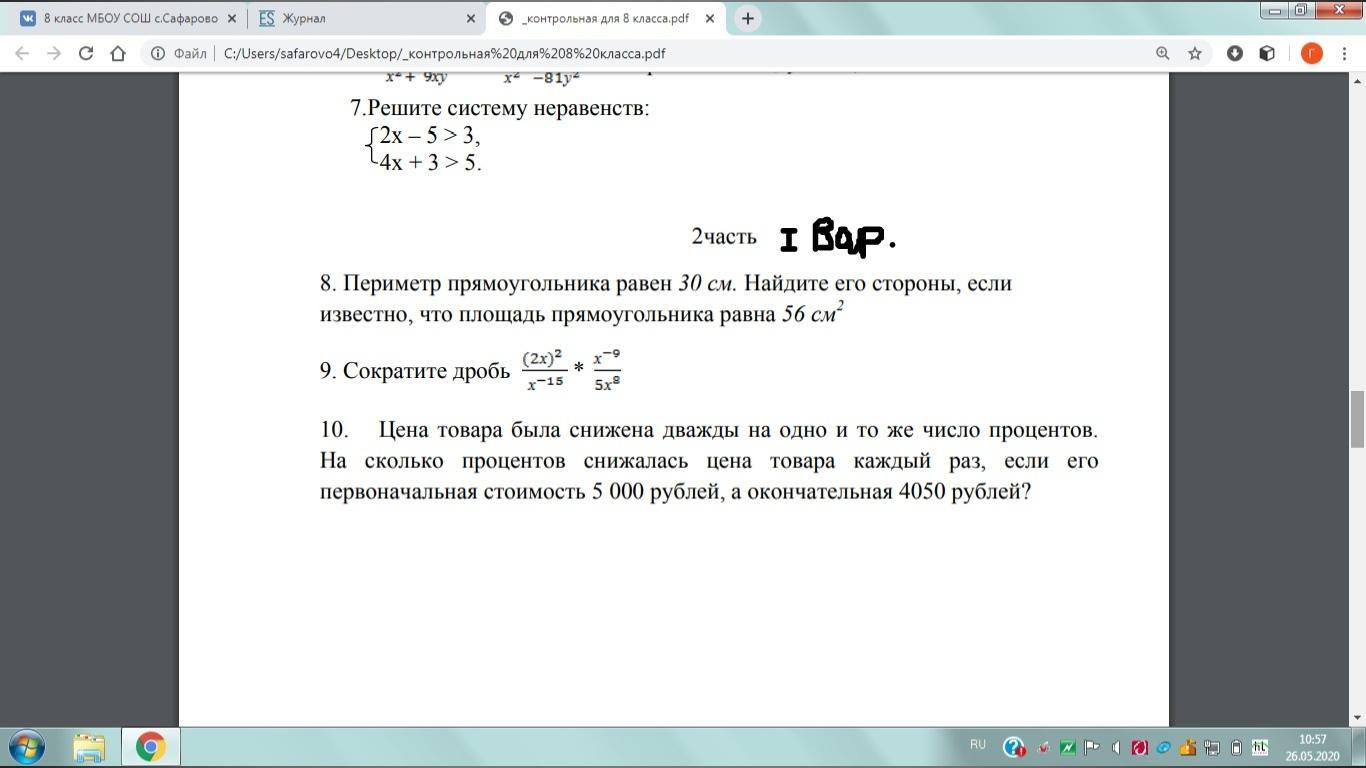Close the 'Журнал' tab

pos(471,18)
